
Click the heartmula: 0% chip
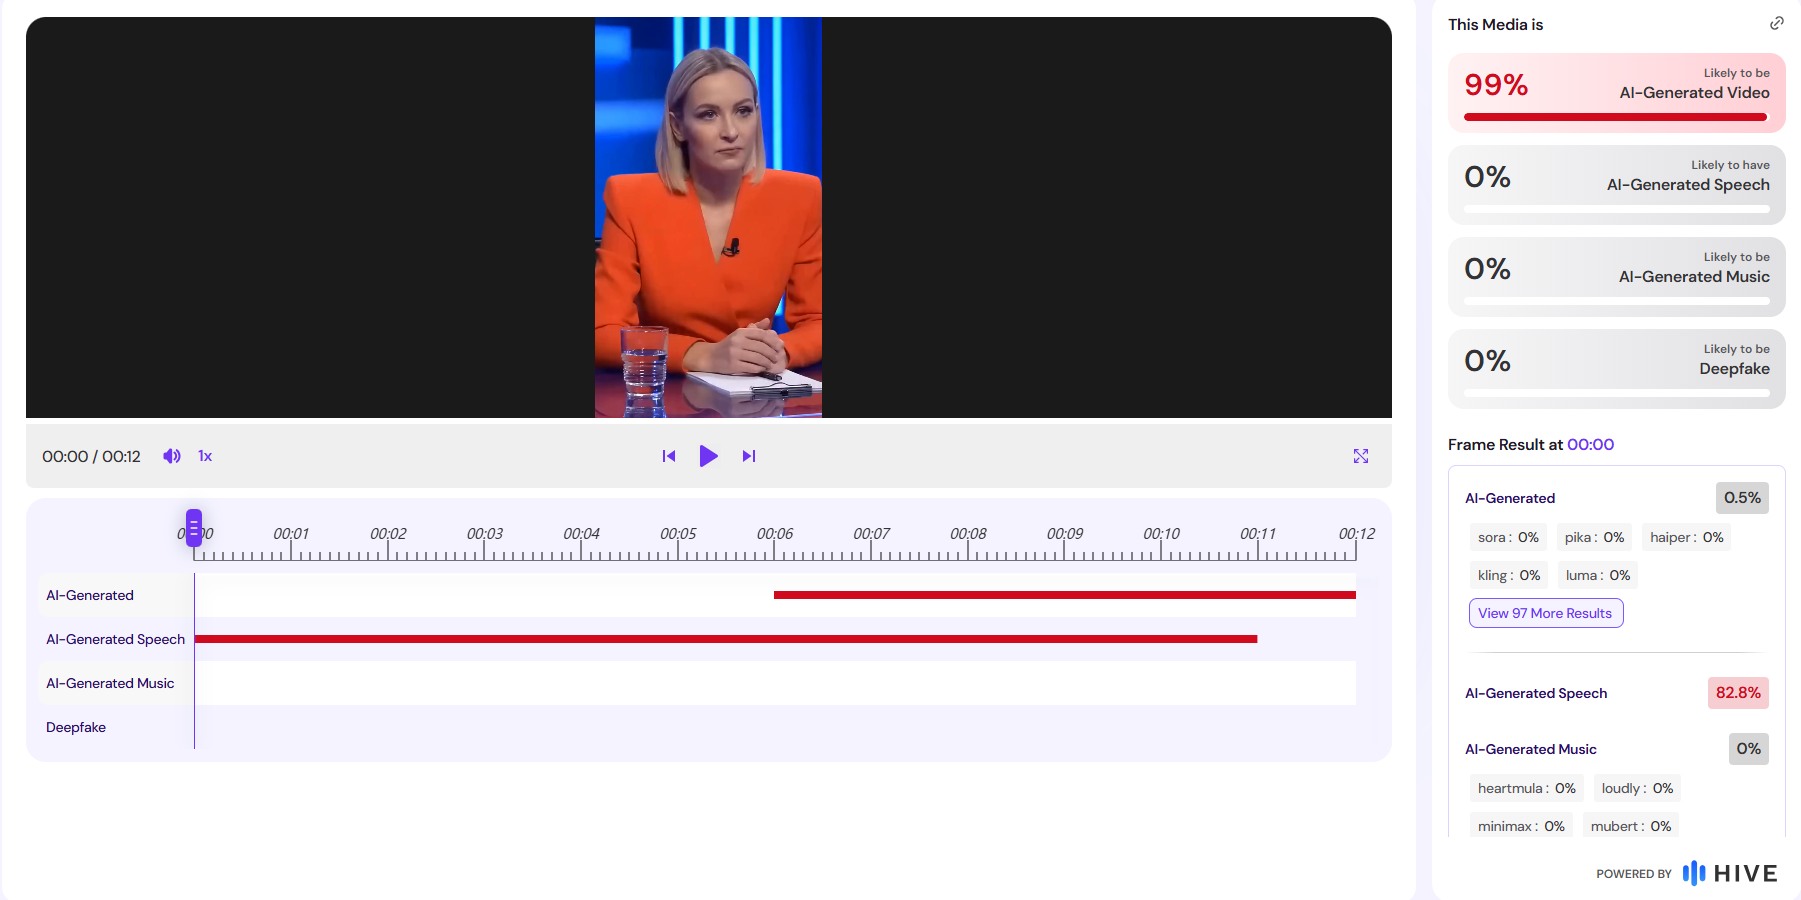coord(1527,788)
